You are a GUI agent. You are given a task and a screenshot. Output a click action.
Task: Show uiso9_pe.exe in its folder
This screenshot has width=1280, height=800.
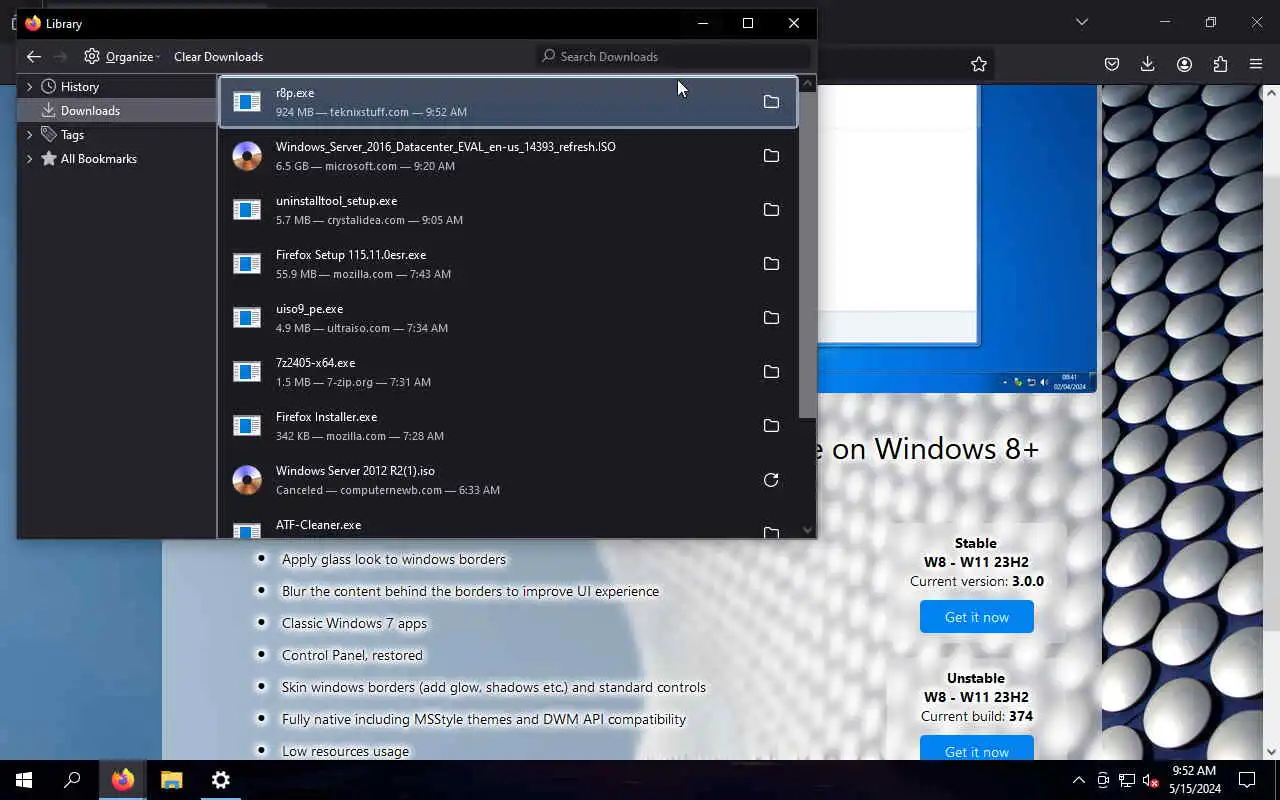coord(771,318)
